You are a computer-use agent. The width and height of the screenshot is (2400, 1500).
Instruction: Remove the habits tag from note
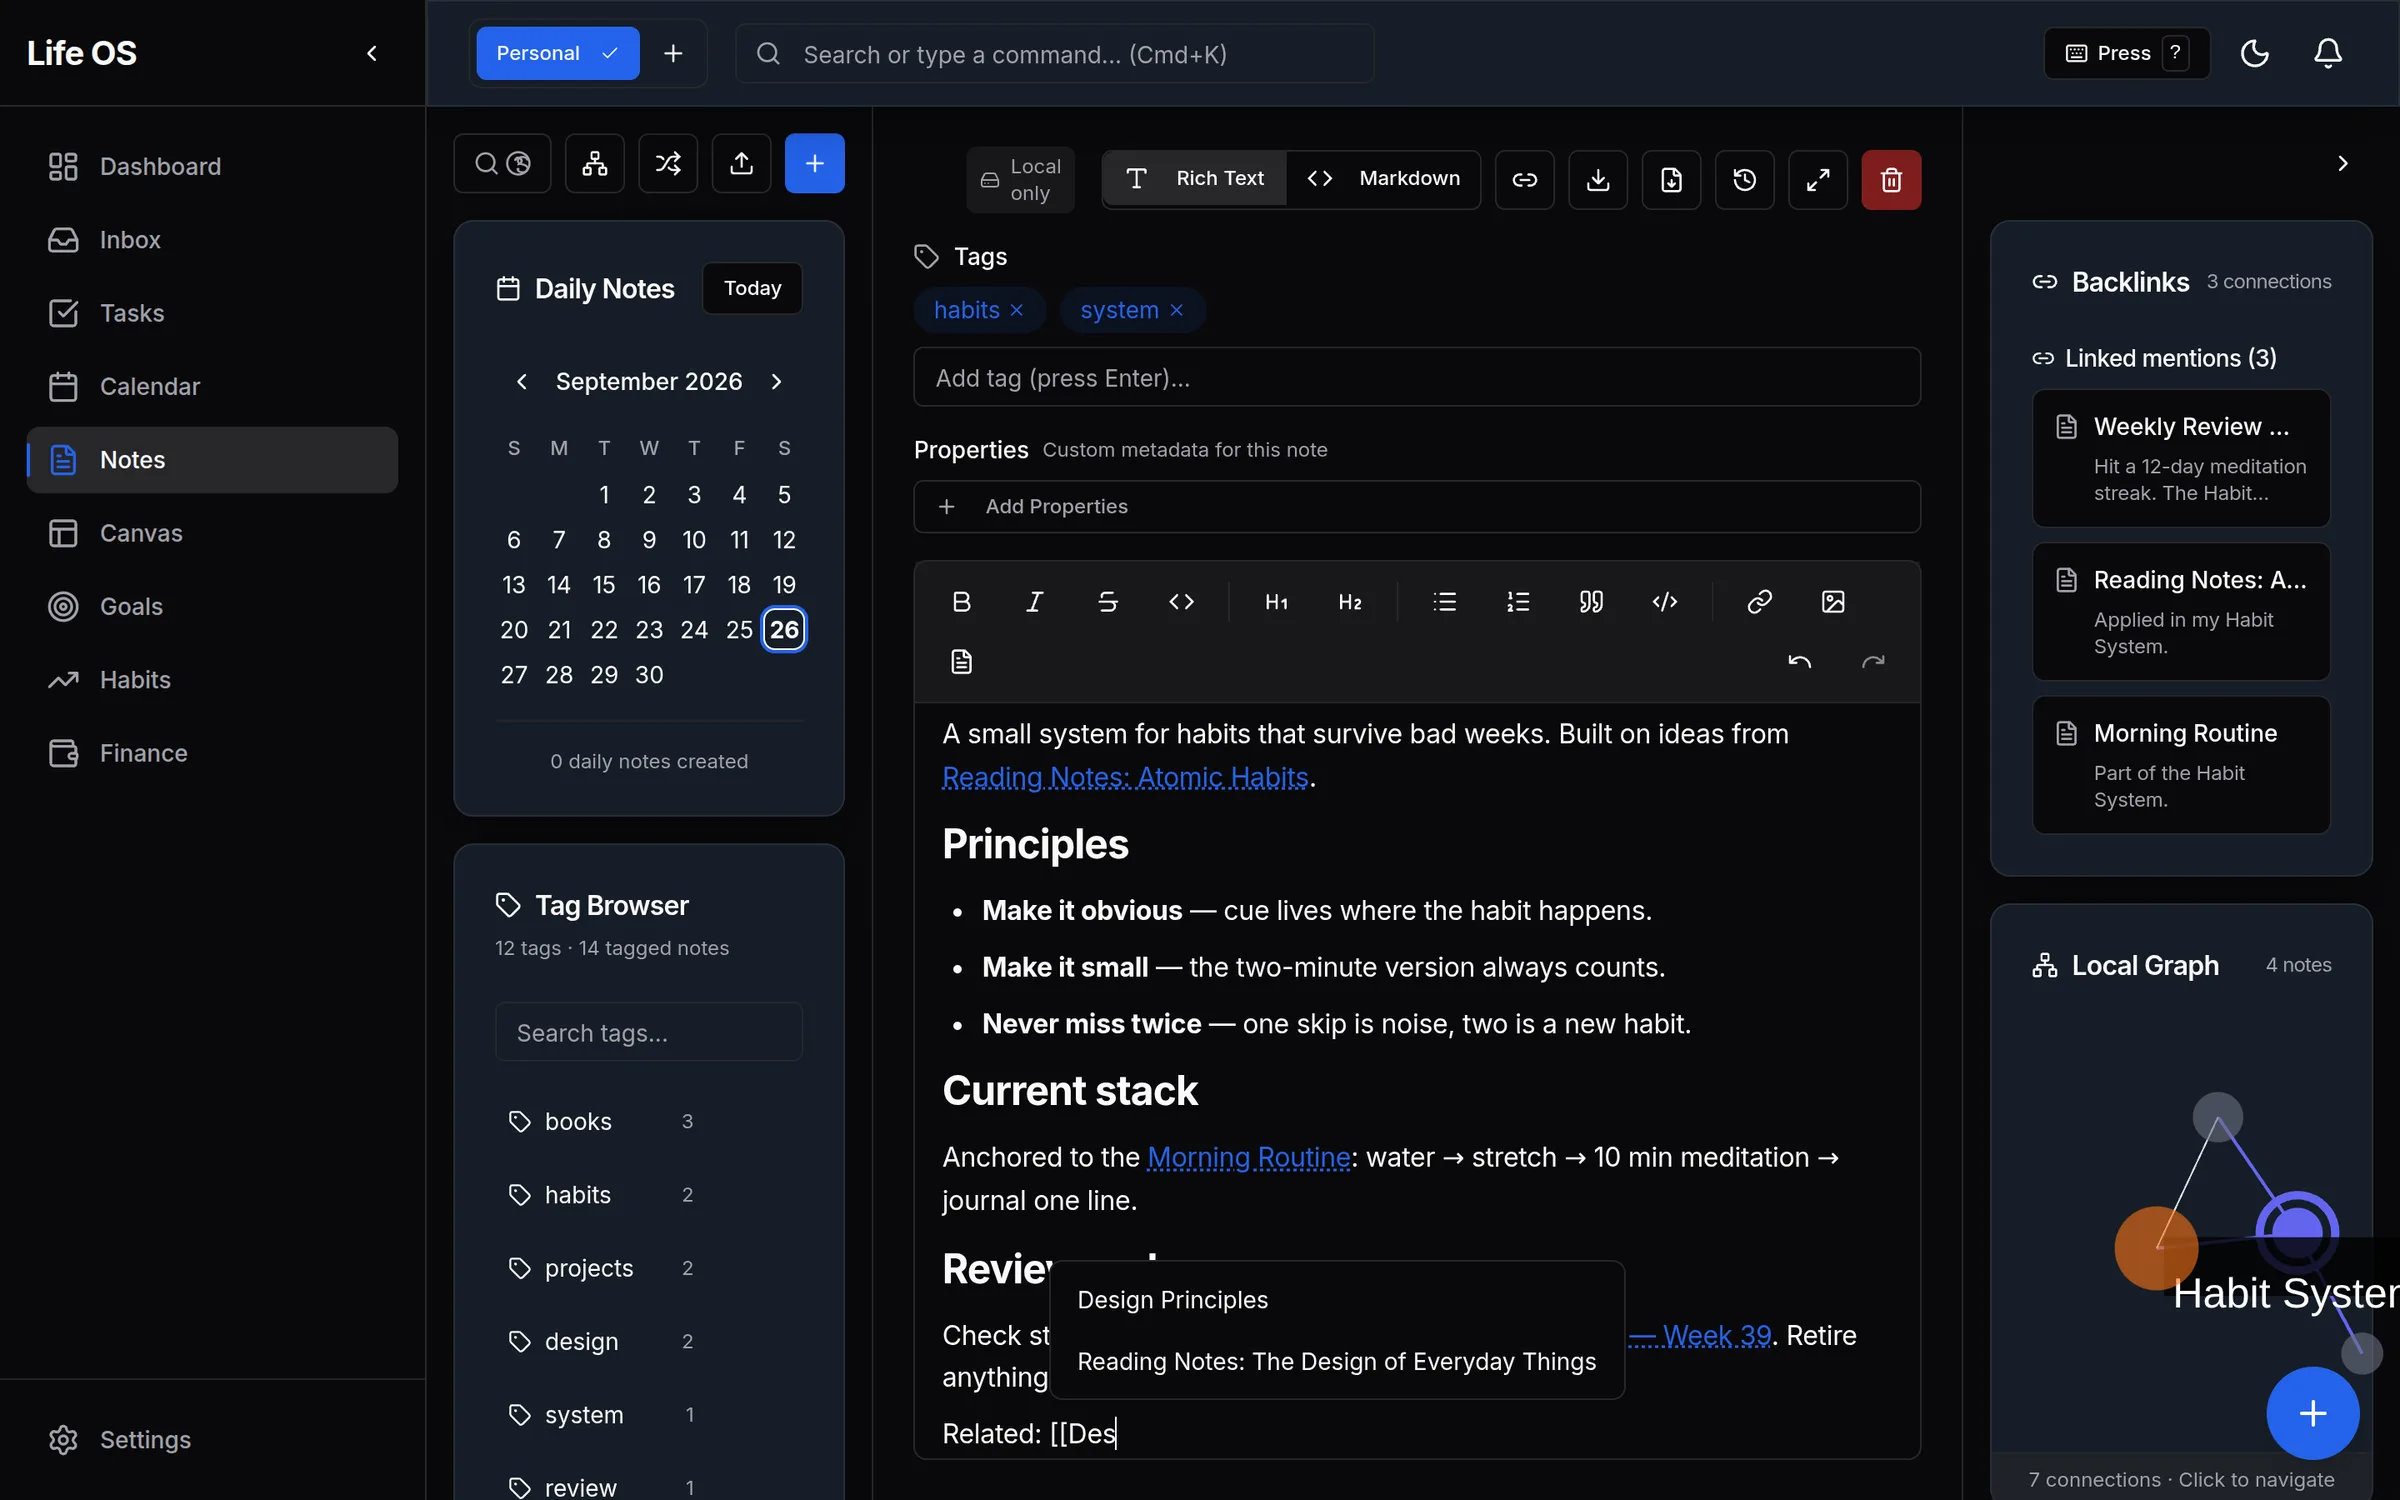(x=1016, y=310)
